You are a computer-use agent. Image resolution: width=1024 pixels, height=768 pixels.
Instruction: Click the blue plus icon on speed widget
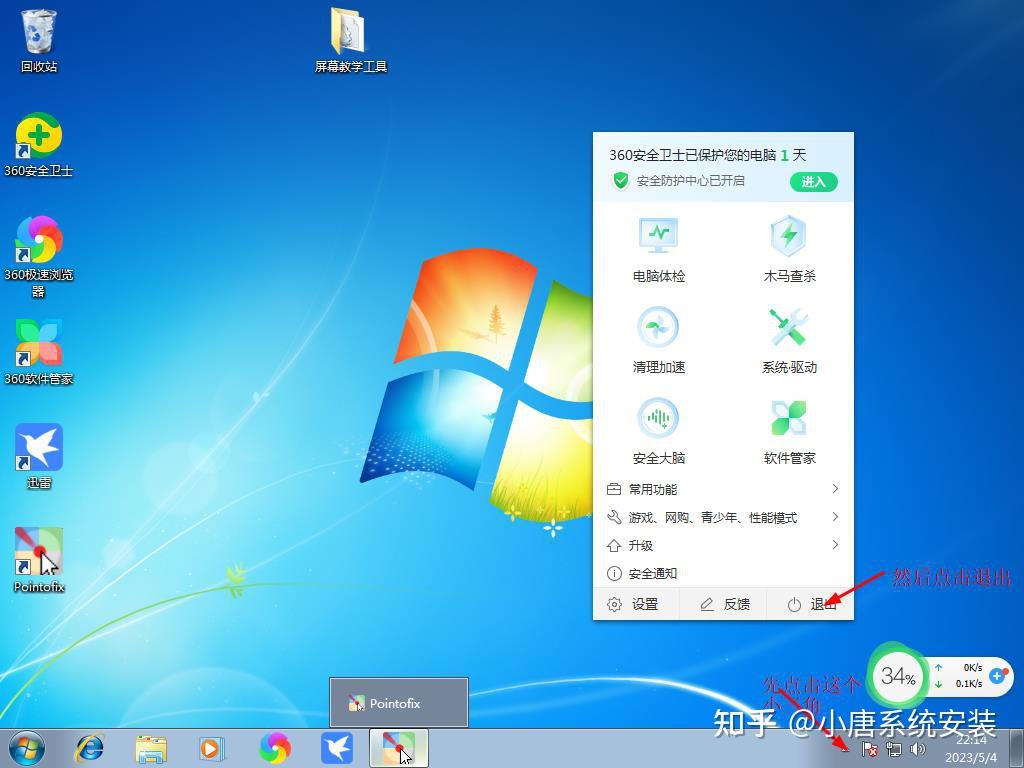[997, 675]
